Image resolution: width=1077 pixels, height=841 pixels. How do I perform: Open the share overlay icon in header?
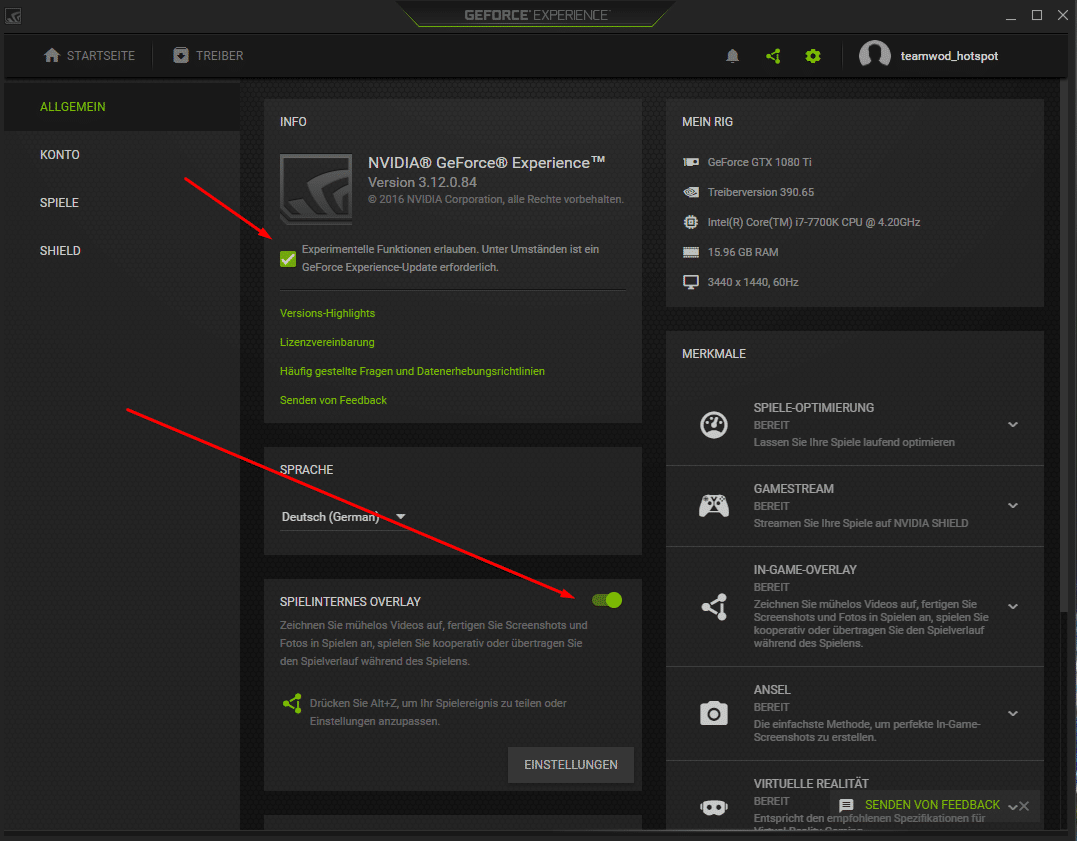[773, 56]
